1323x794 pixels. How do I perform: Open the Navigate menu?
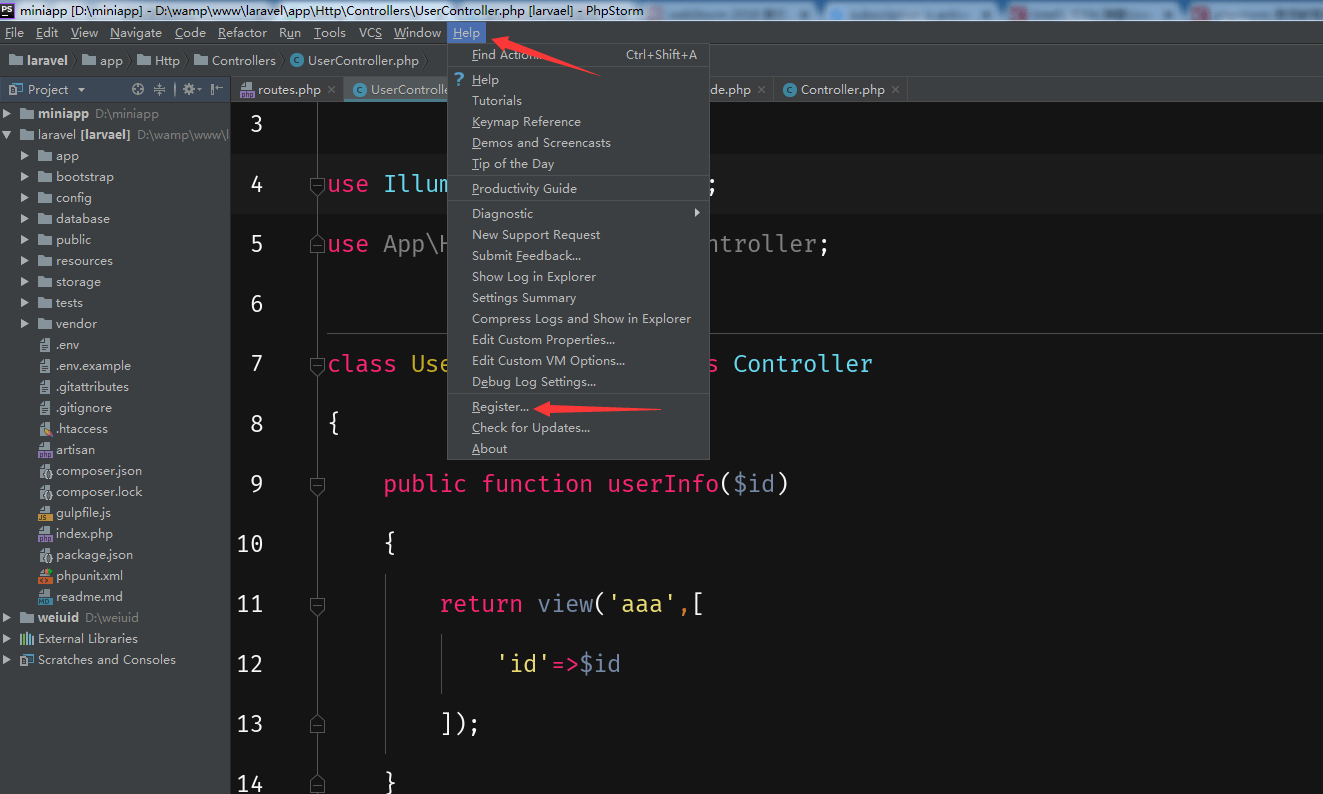(x=136, y=33)
